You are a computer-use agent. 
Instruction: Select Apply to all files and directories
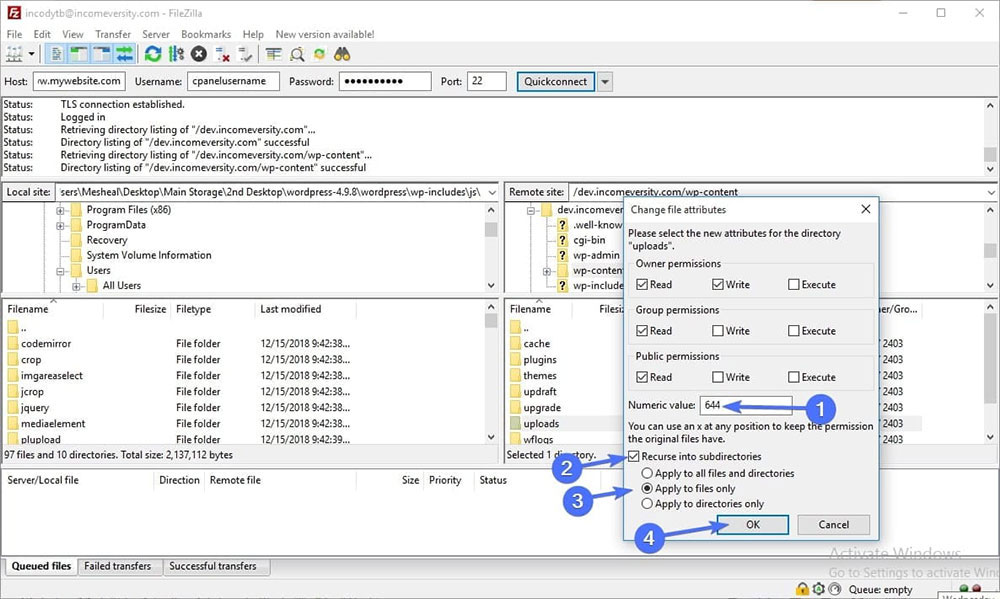point(647,473)
